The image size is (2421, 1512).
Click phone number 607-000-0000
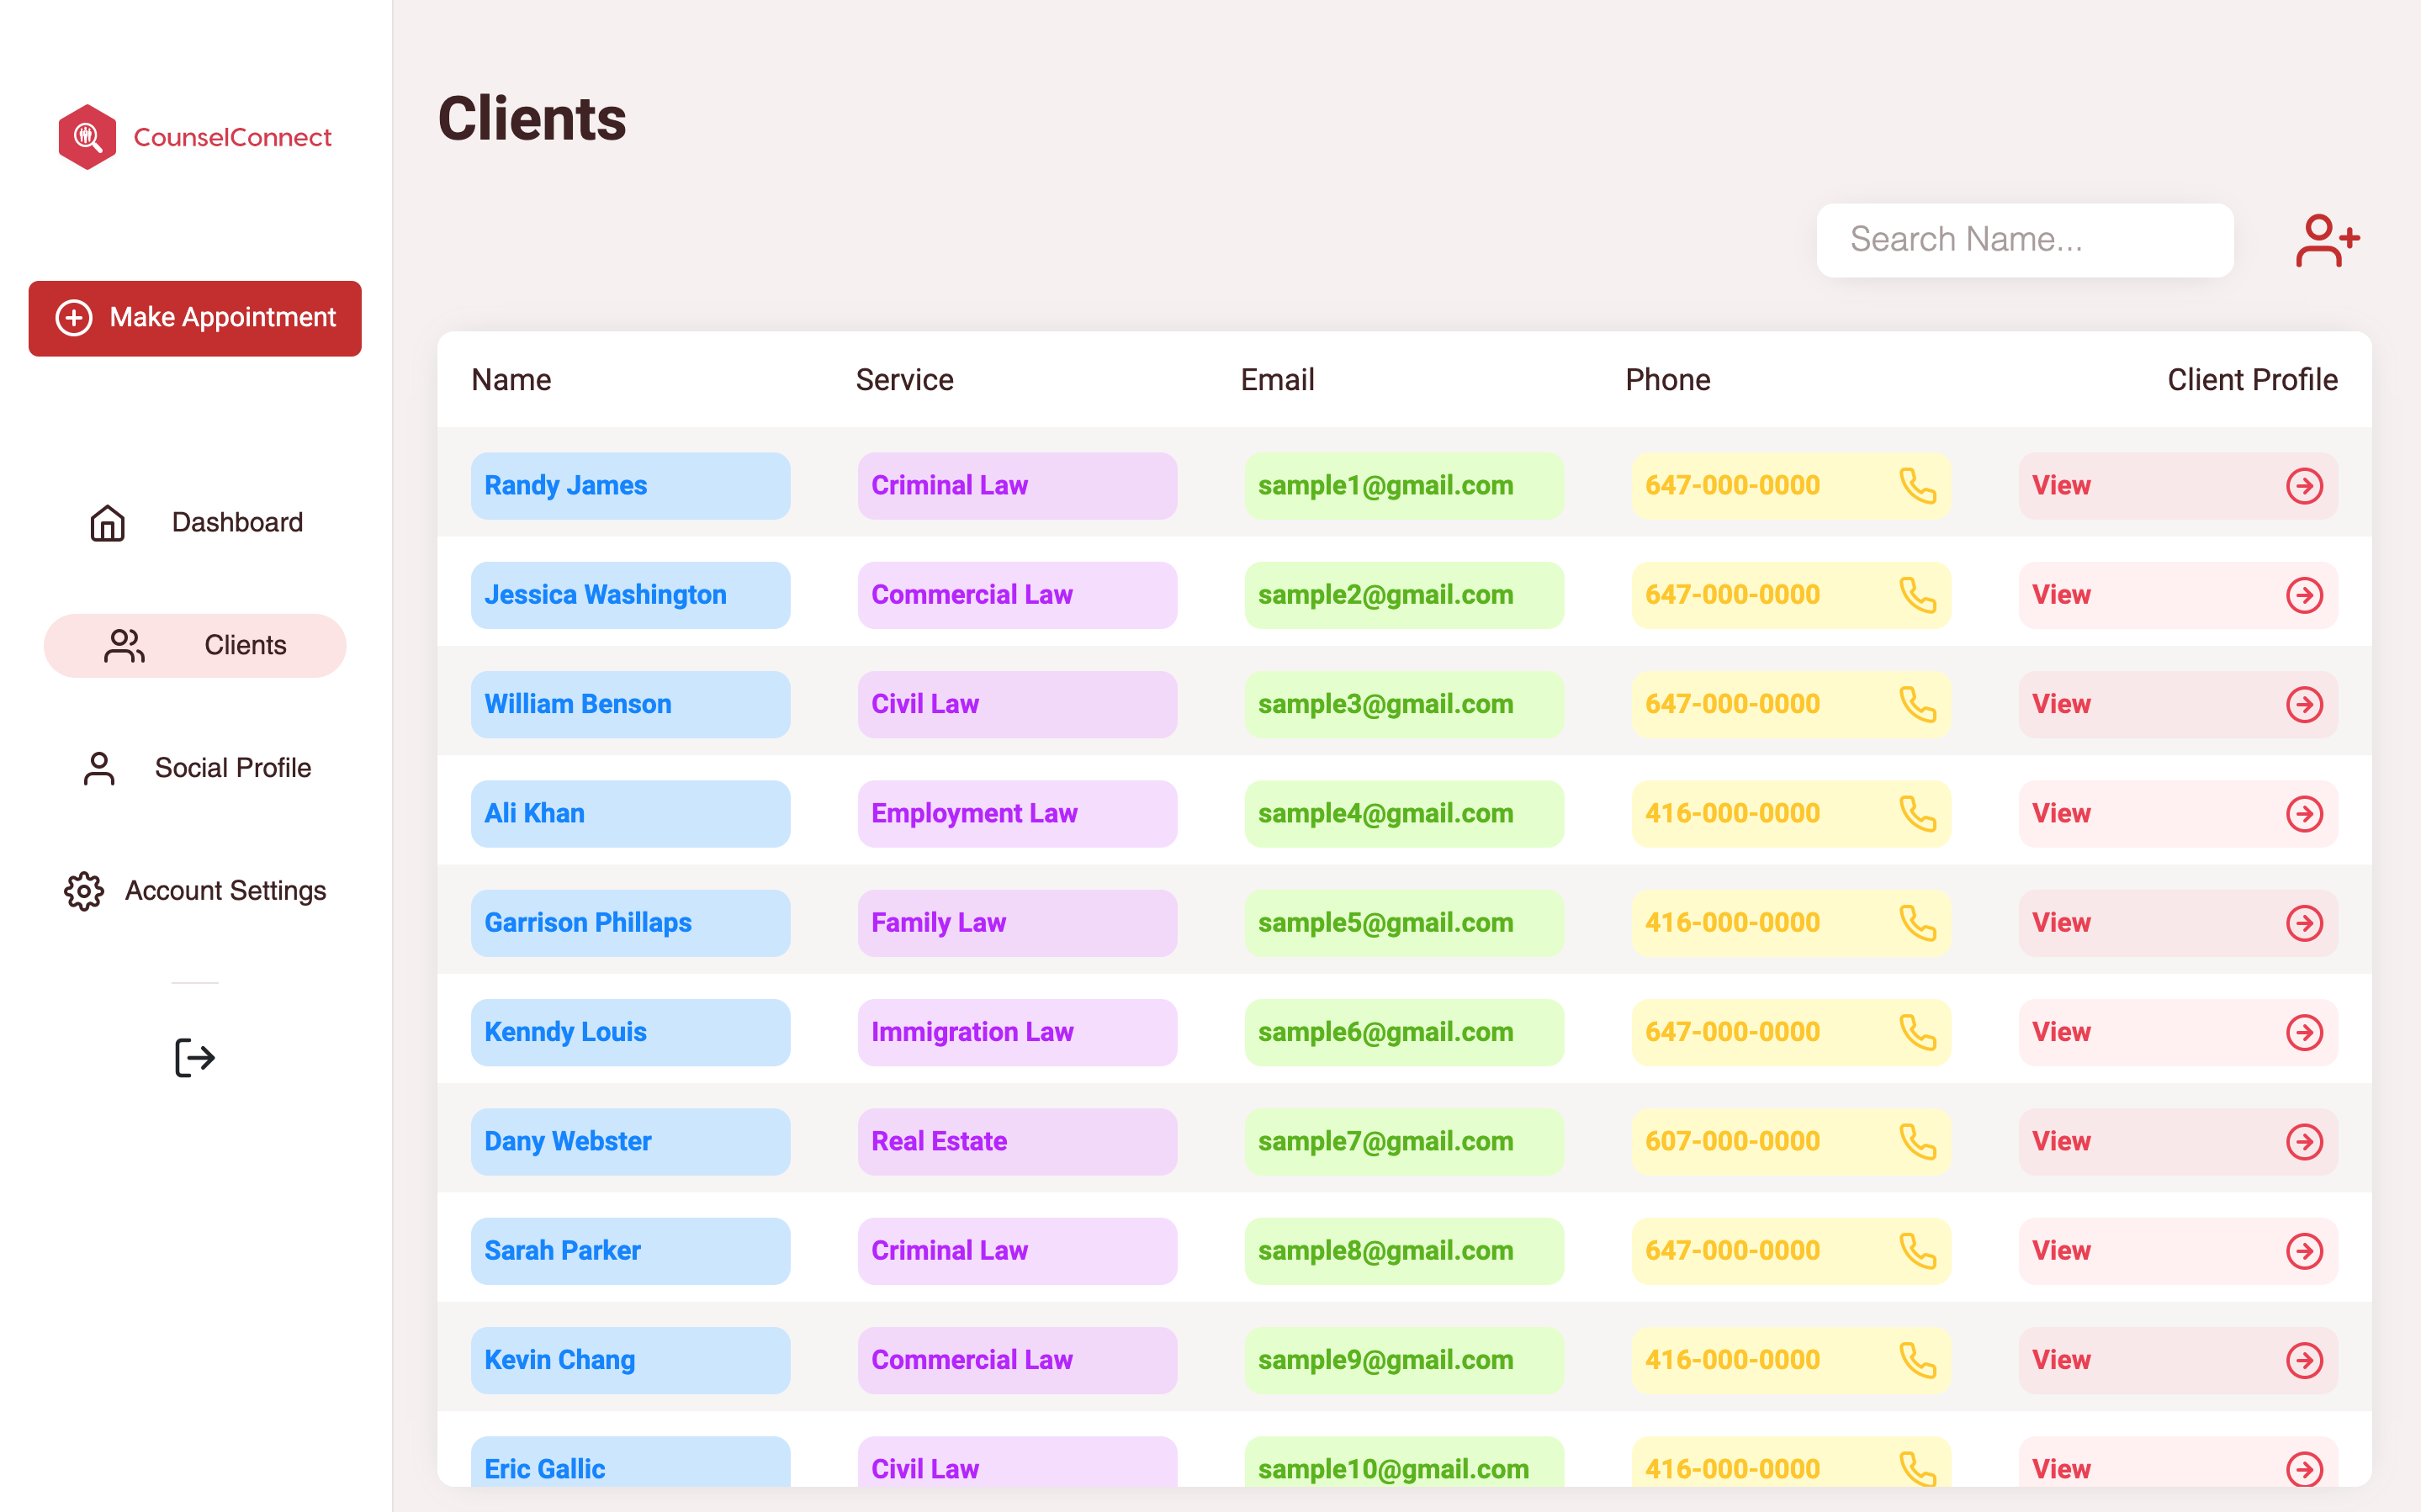pyautogui.click(x=1732, y=1142)
